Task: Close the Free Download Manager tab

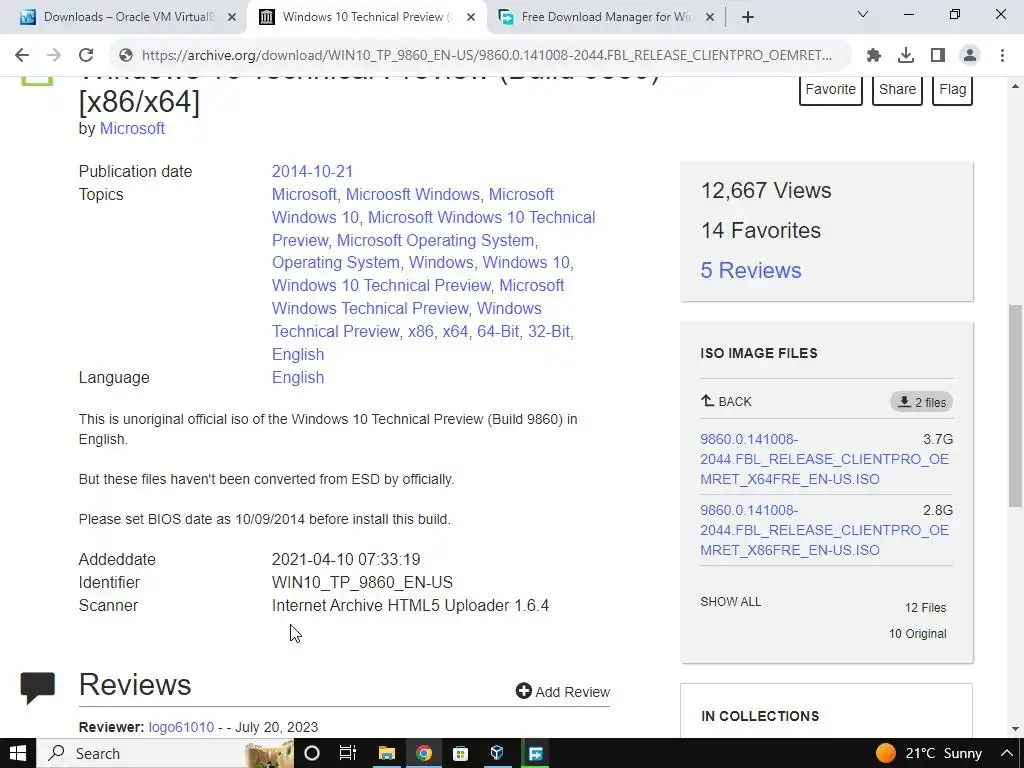Action: (x=710, y=18)
